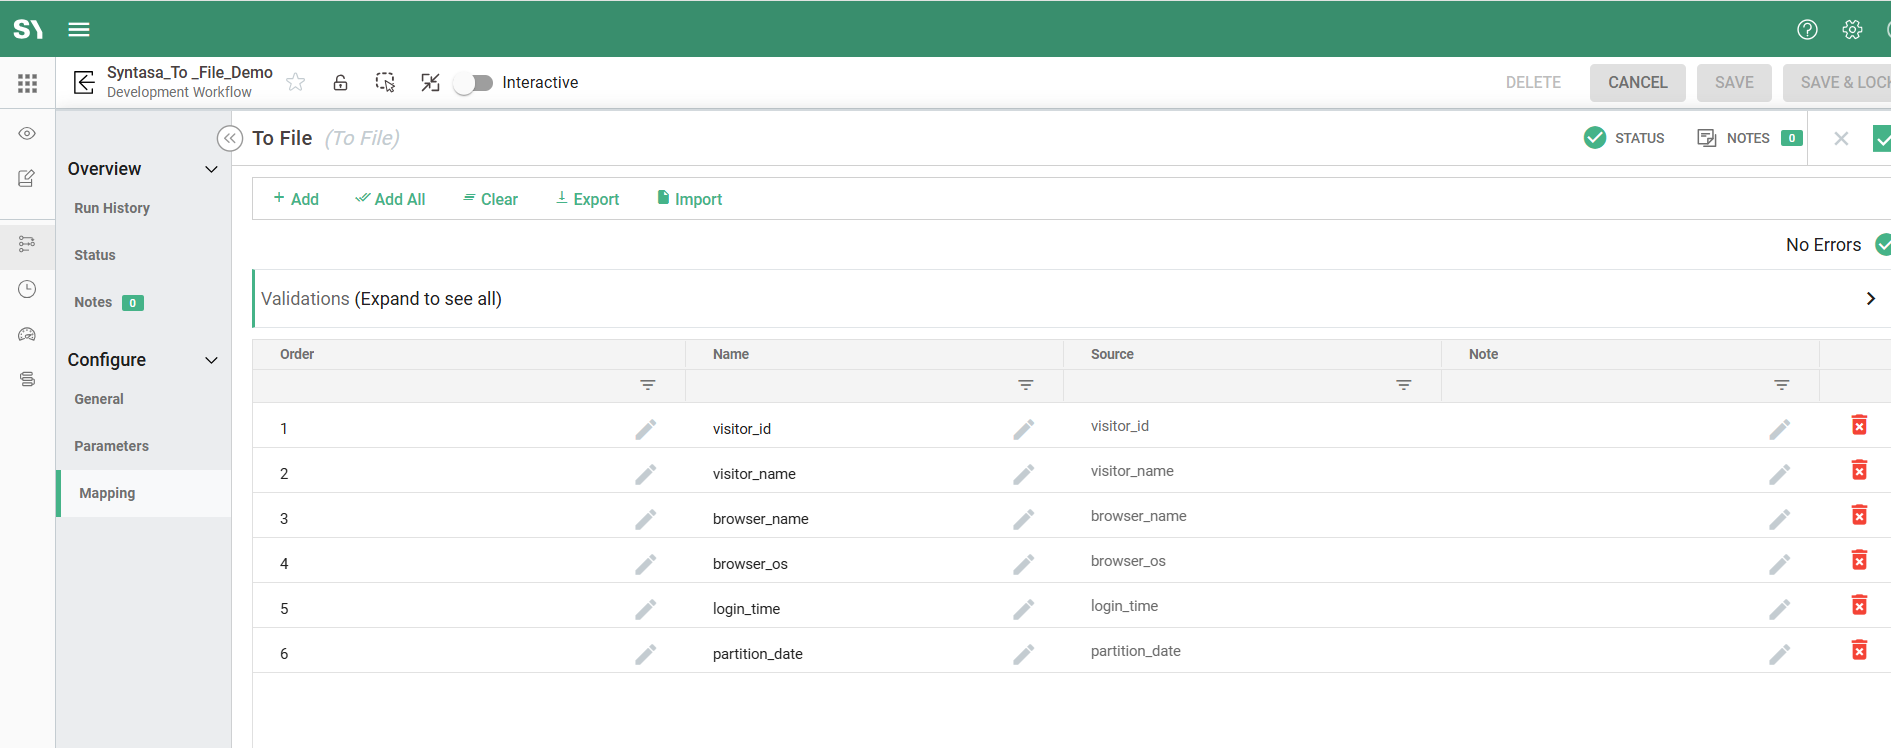Delete the visitor_id mapping row
The image size is (1891, 748).
[1859, 426]
